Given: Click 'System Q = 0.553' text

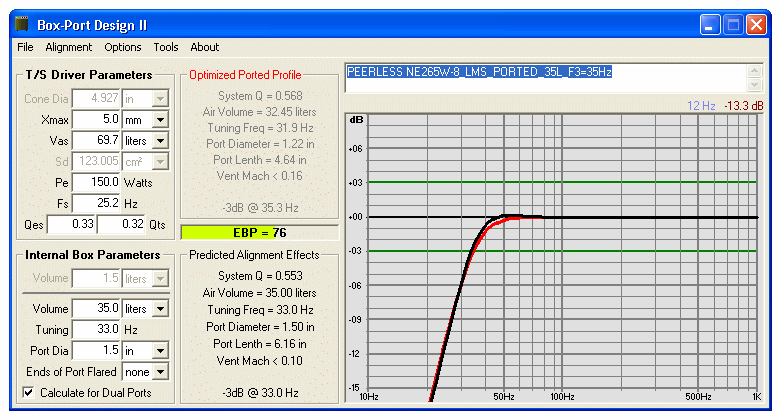Looking at the screenshot, I should (x=260, y=276).
